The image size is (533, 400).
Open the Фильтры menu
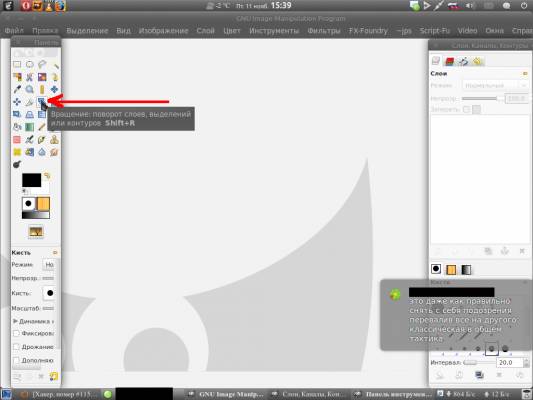(x=324, y=31)
